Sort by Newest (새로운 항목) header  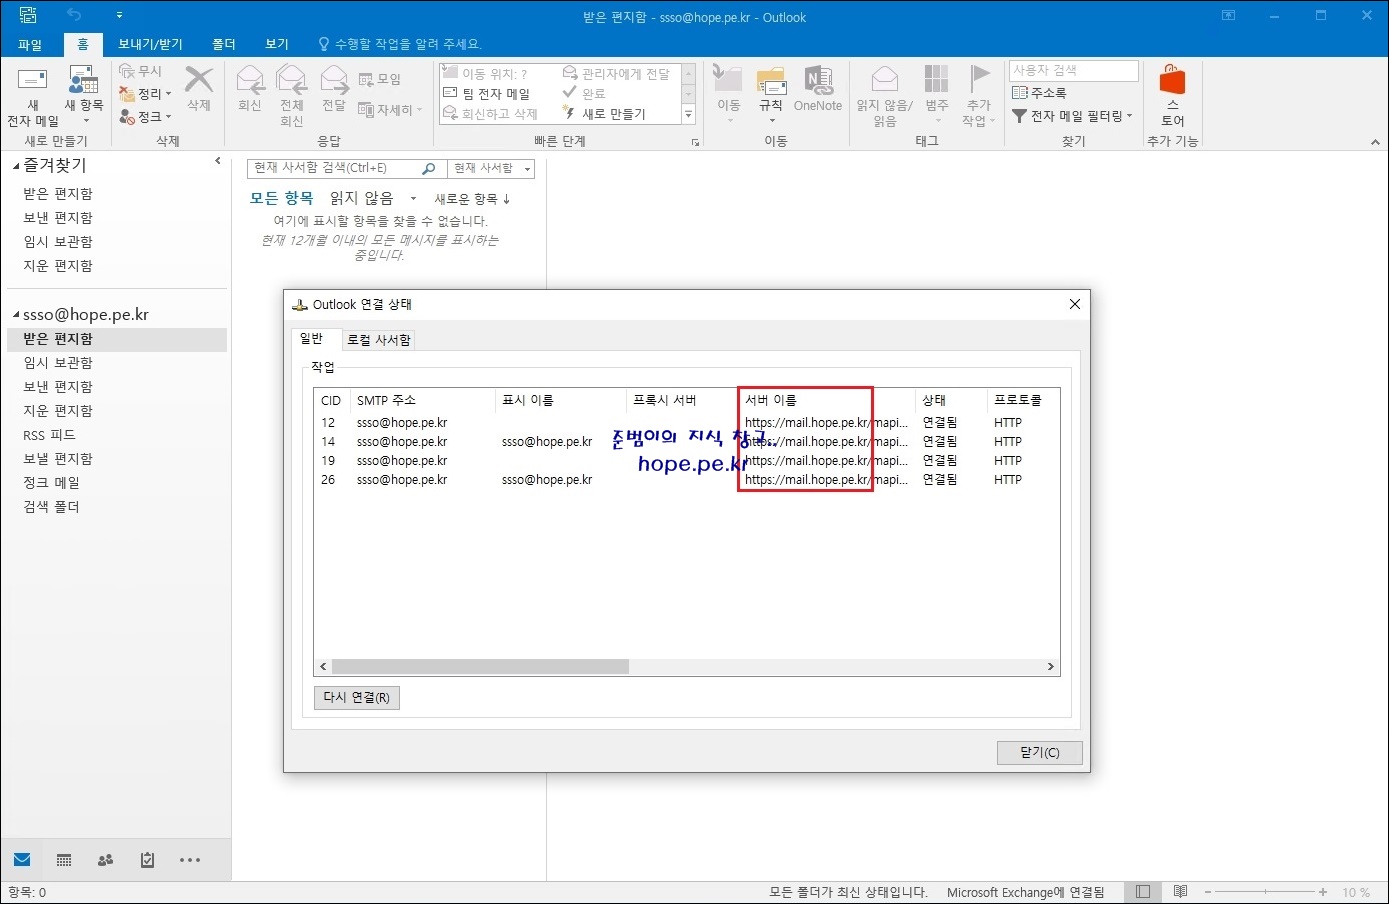tap(472, 199)
